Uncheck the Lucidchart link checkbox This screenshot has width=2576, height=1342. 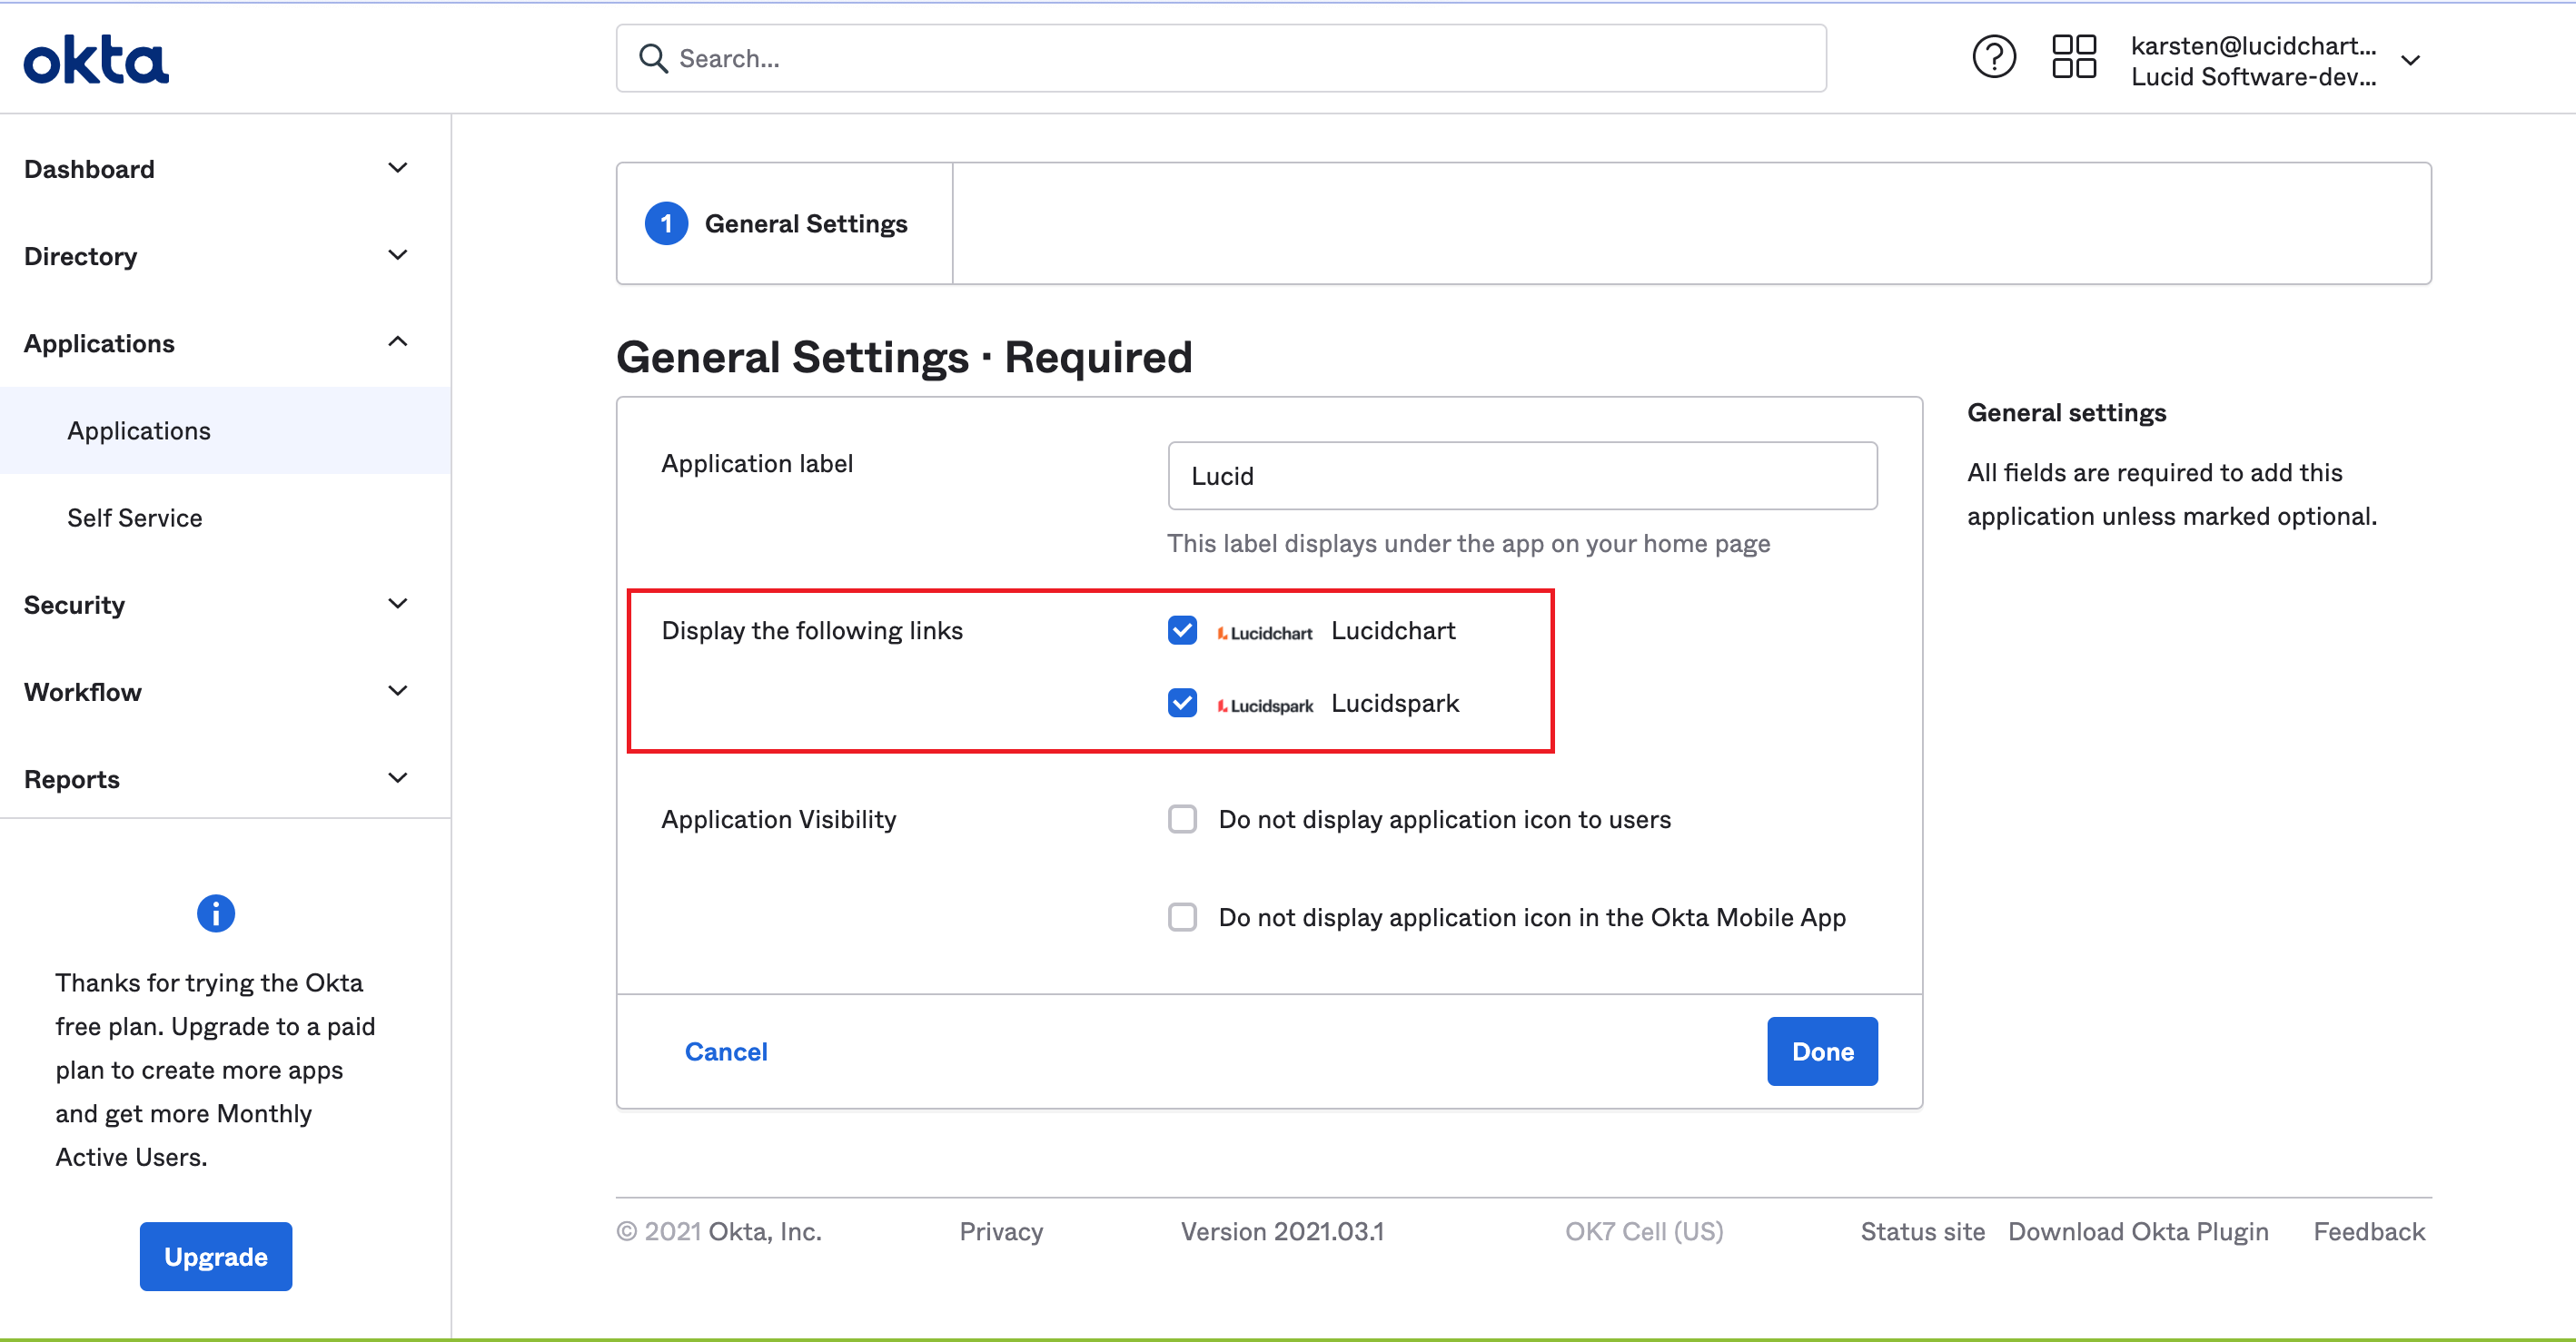click(x=1182, y=630)
